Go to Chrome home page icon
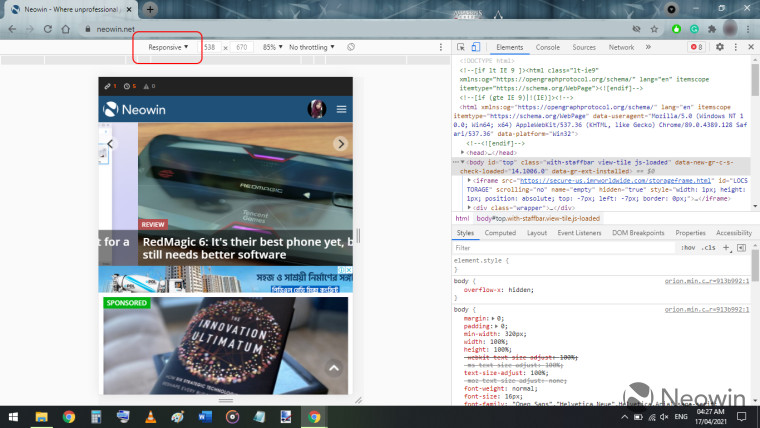This screenshot has width=760, height=428. [x=66, y=29]
